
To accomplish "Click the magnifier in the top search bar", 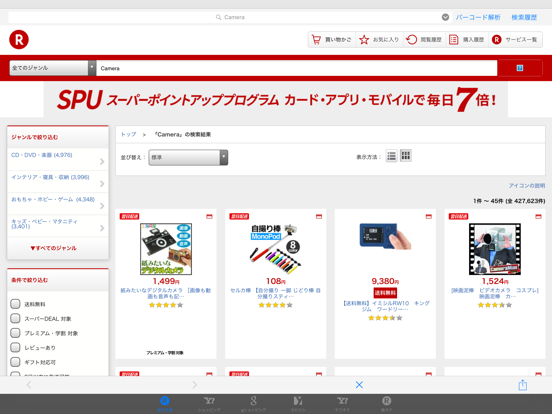I will click(219, 17).
